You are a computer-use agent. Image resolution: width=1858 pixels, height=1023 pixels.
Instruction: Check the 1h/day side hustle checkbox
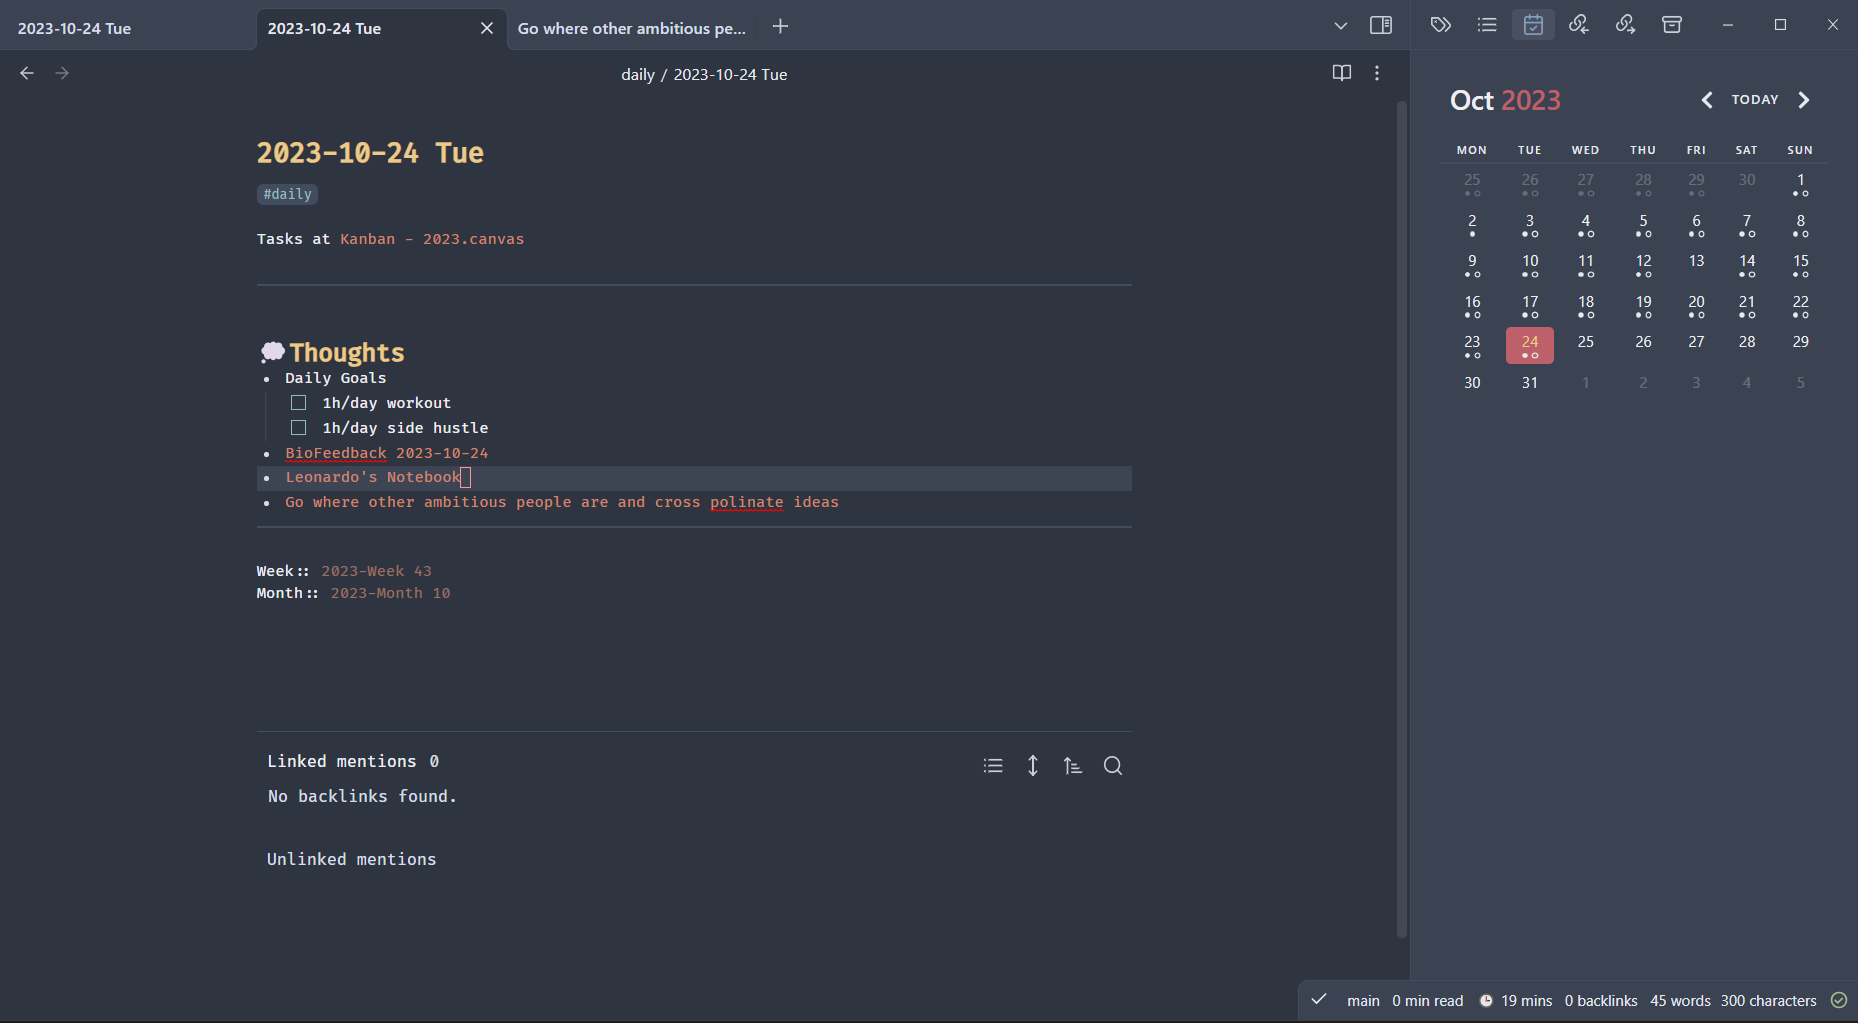[298, 428]
